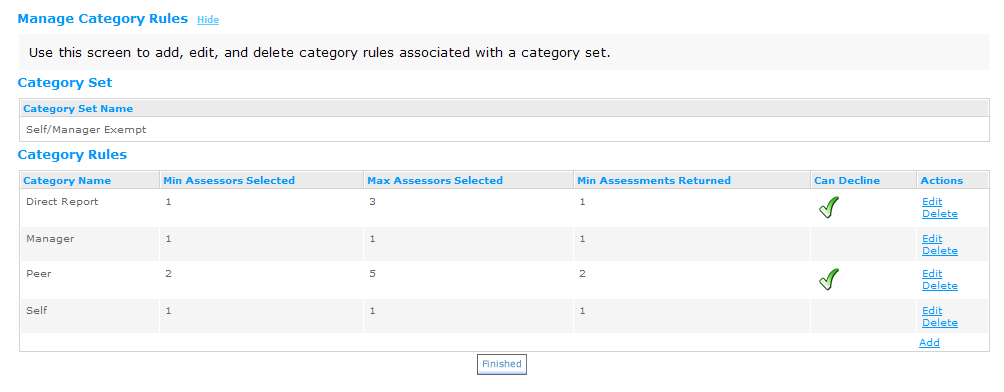This screenshot has width=1004, height=392.
Task: Select the Self/Manager Exempt category set row
Action: pos(505,129)
